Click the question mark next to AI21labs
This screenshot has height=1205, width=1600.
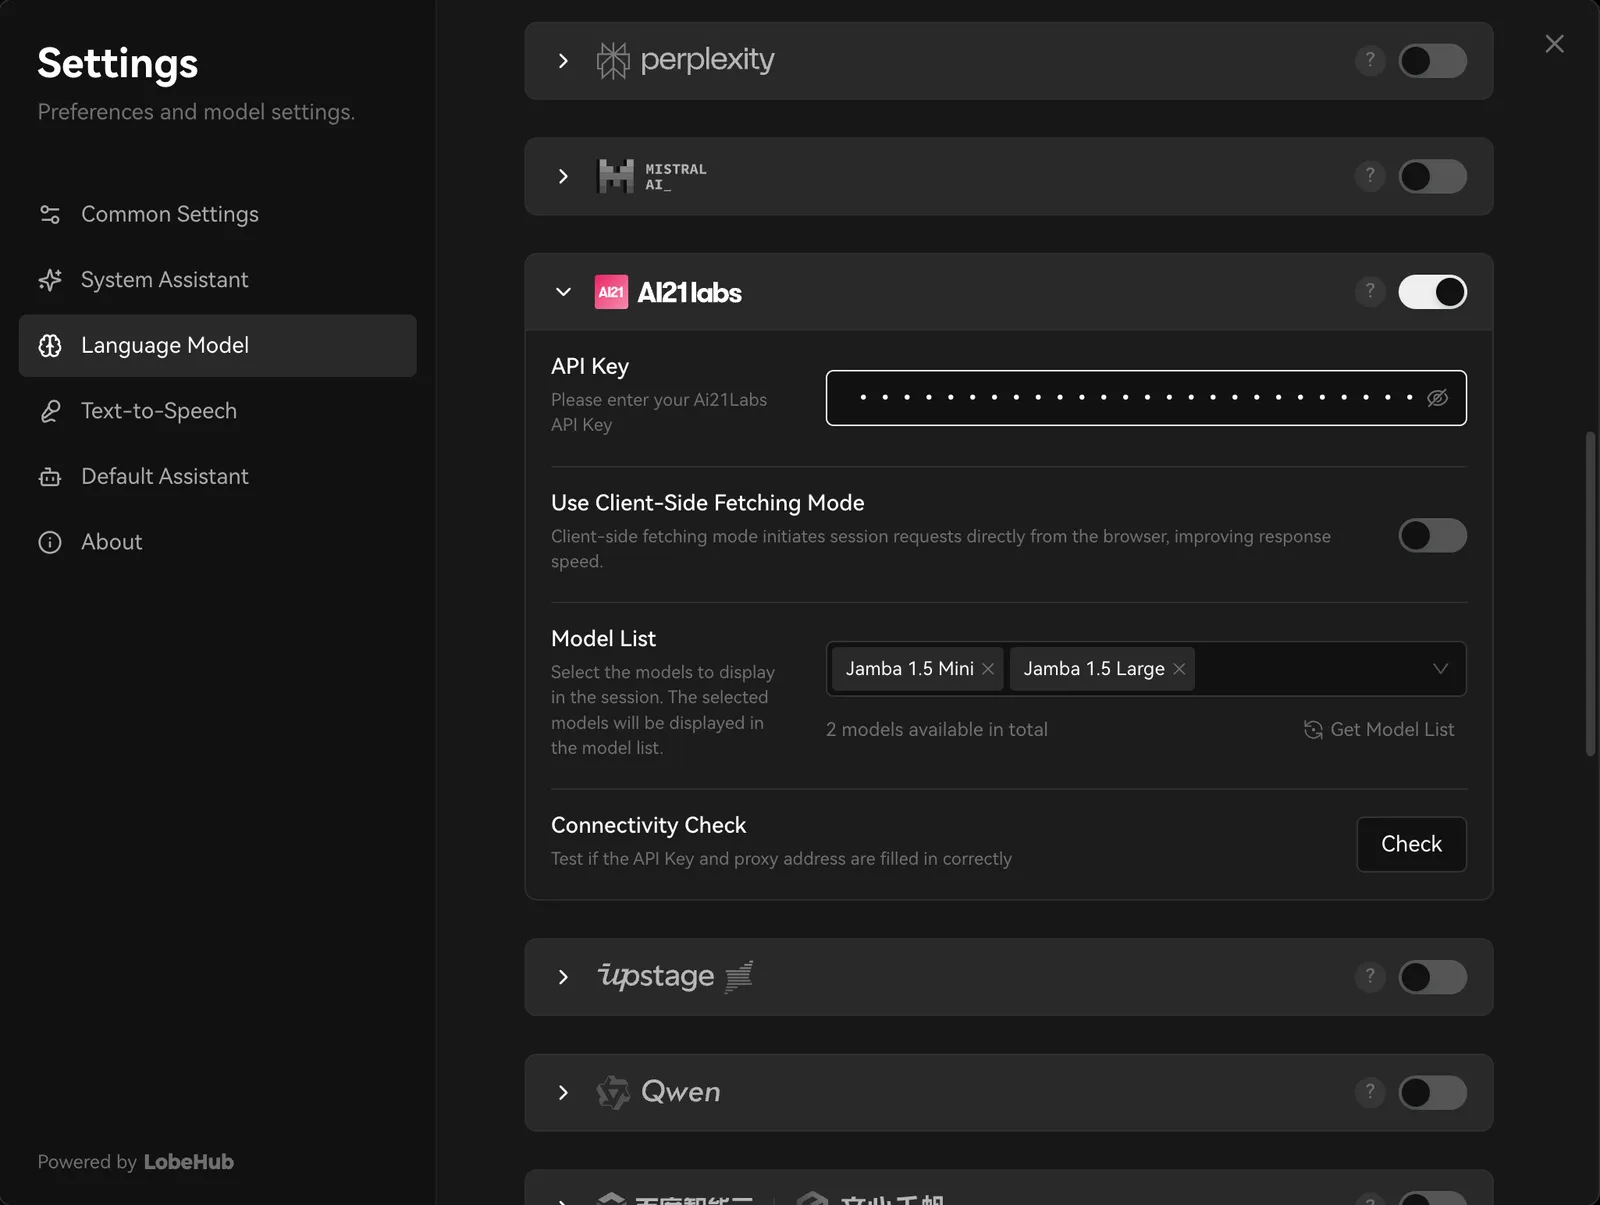tap(1370, 291)
